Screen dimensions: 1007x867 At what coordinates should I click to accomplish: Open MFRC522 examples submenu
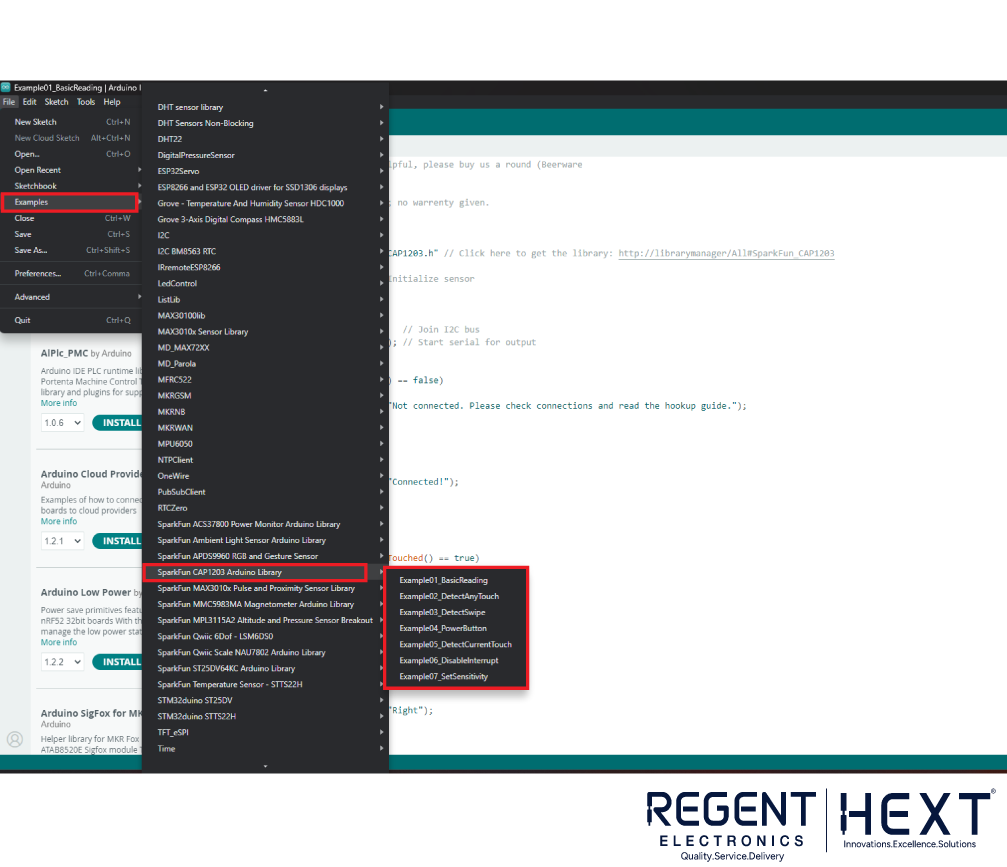[x=265, y=380]
